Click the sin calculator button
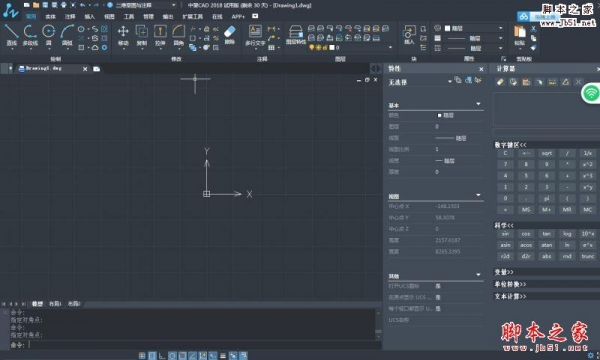The height and width of the screenshot is (360, 600). (505, 234)
